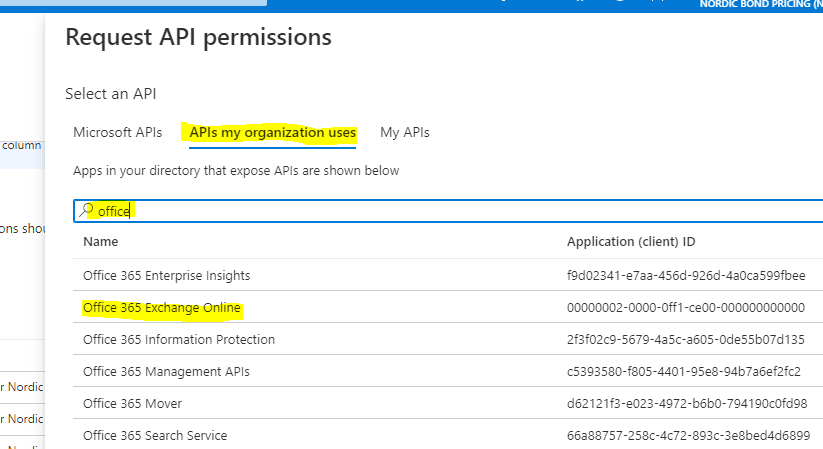Viewport: 823px width, 449px height.
Task: Select Office 365 Search Service
Action: [x=155, y=435]
